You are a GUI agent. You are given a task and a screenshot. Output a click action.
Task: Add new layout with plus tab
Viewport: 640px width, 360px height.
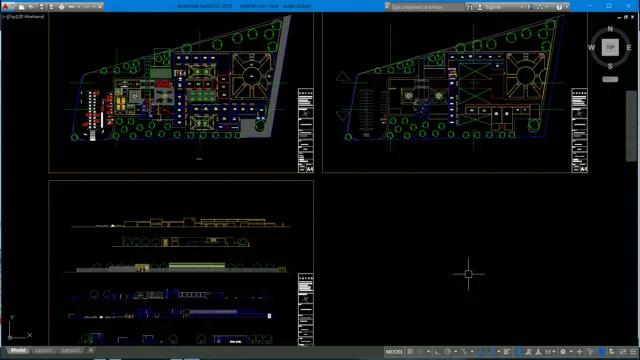click(91, 350)
